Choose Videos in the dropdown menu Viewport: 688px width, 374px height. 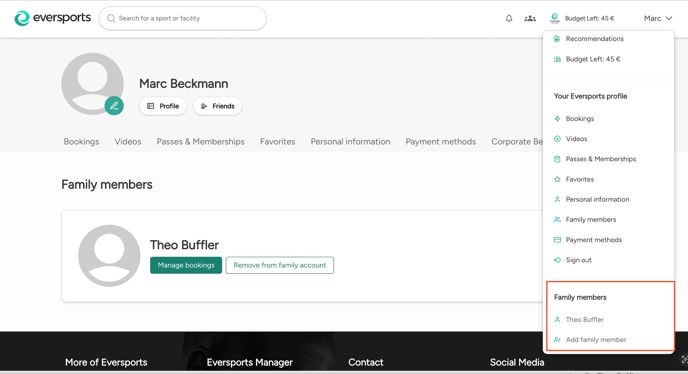pos(576,139)
